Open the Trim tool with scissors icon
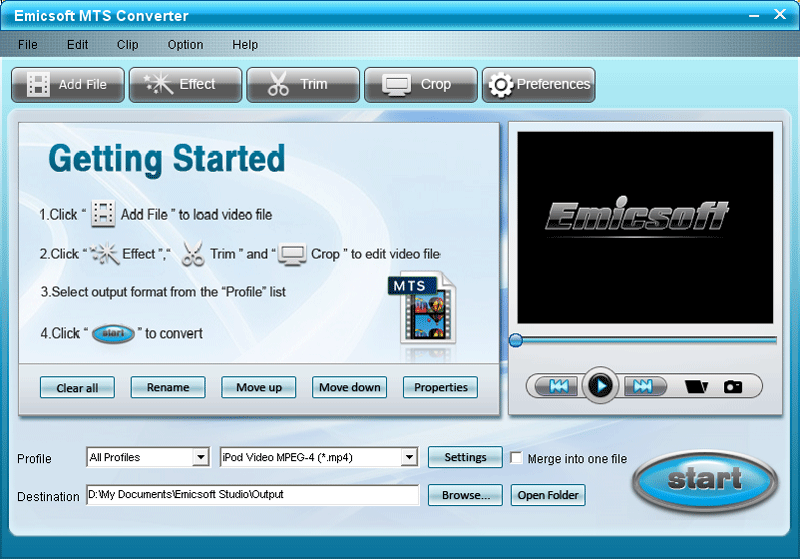 (x=304, y=85)
